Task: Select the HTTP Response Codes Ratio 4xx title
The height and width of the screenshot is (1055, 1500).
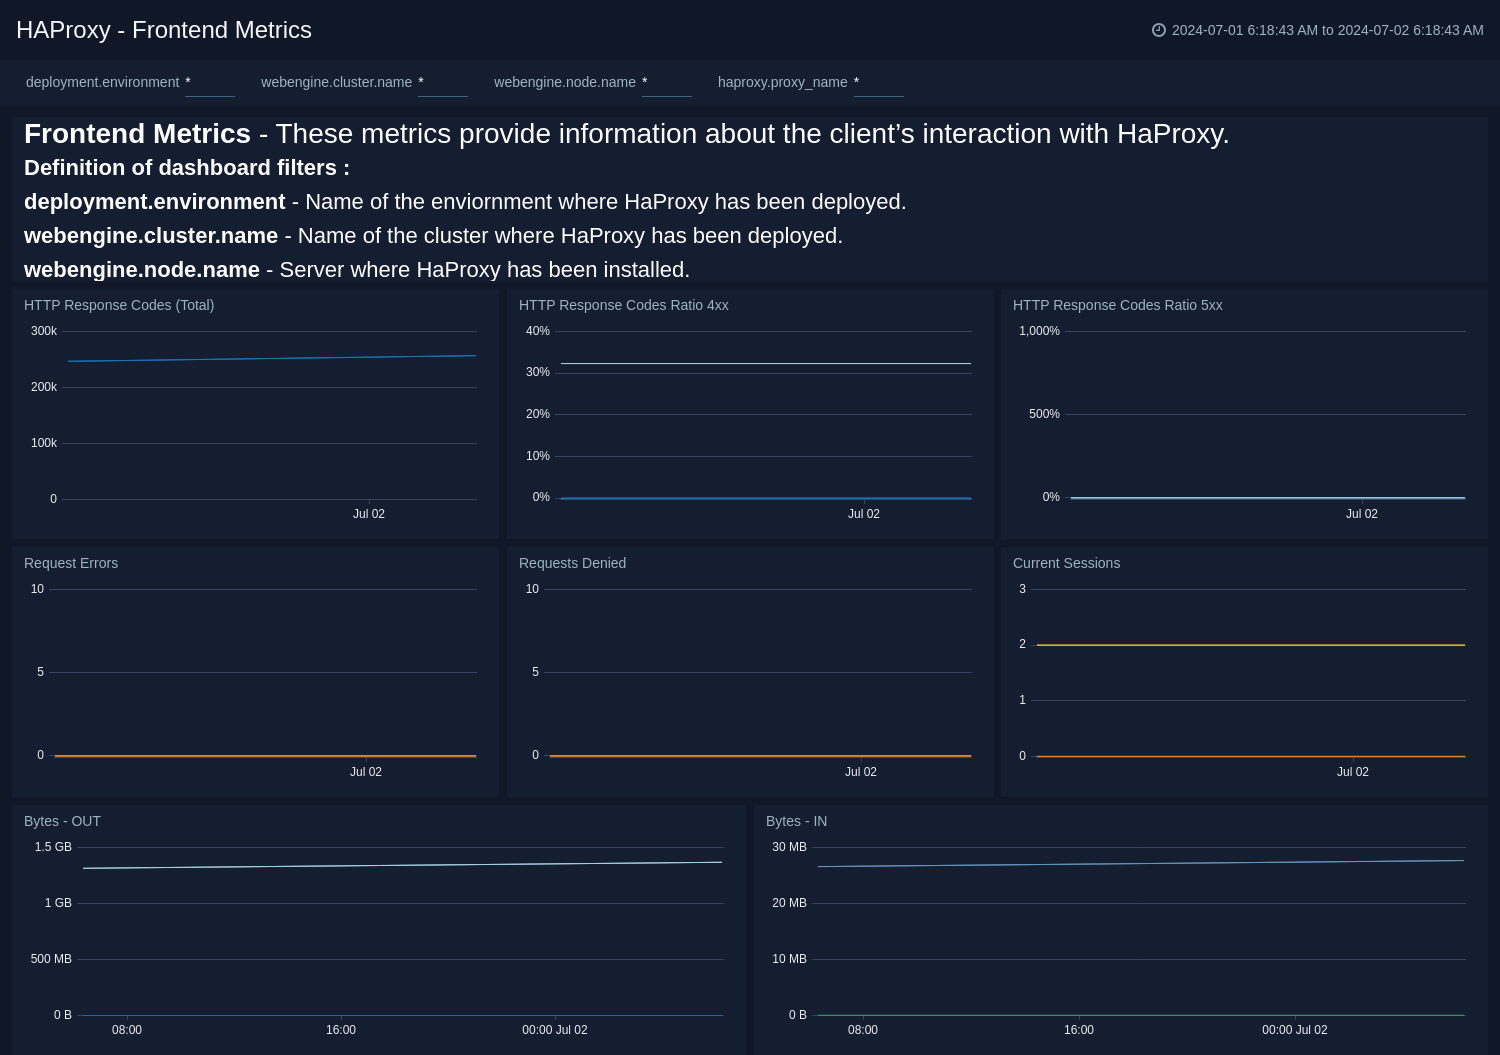Action: tap(624, 305)
